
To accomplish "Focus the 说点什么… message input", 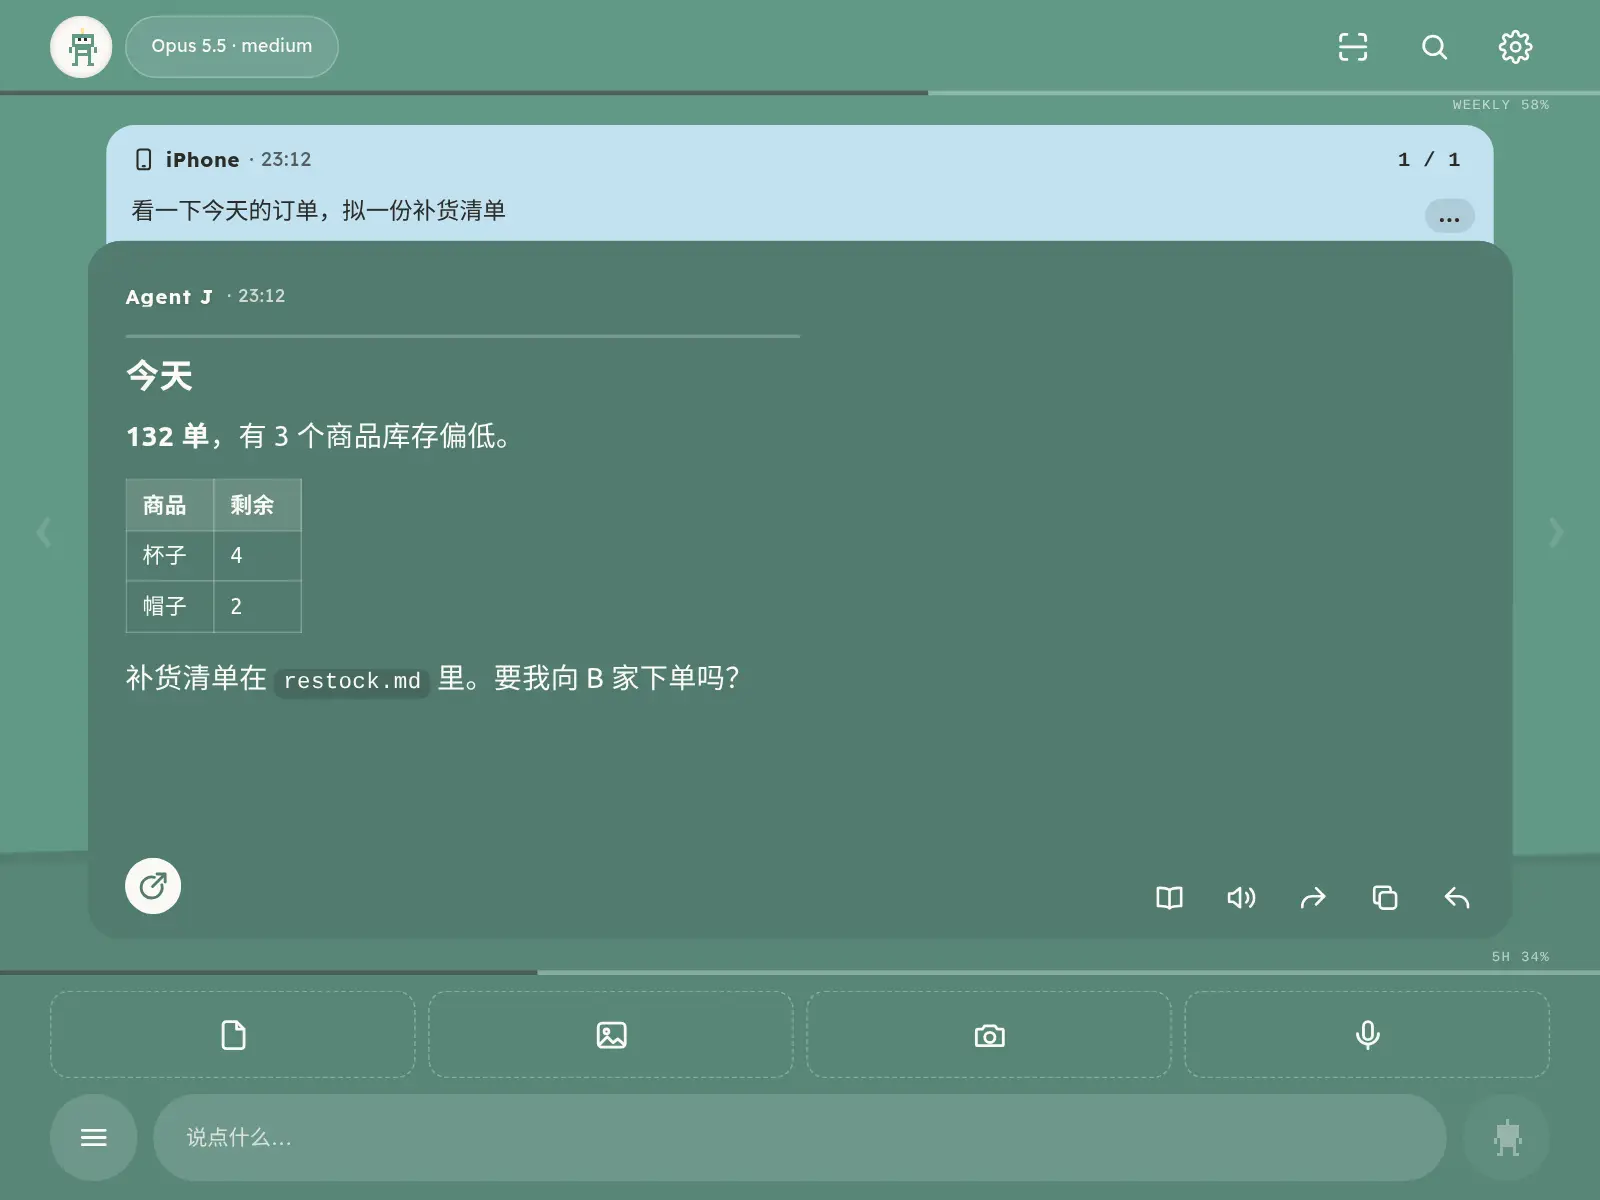I will tap(799, 1137).
